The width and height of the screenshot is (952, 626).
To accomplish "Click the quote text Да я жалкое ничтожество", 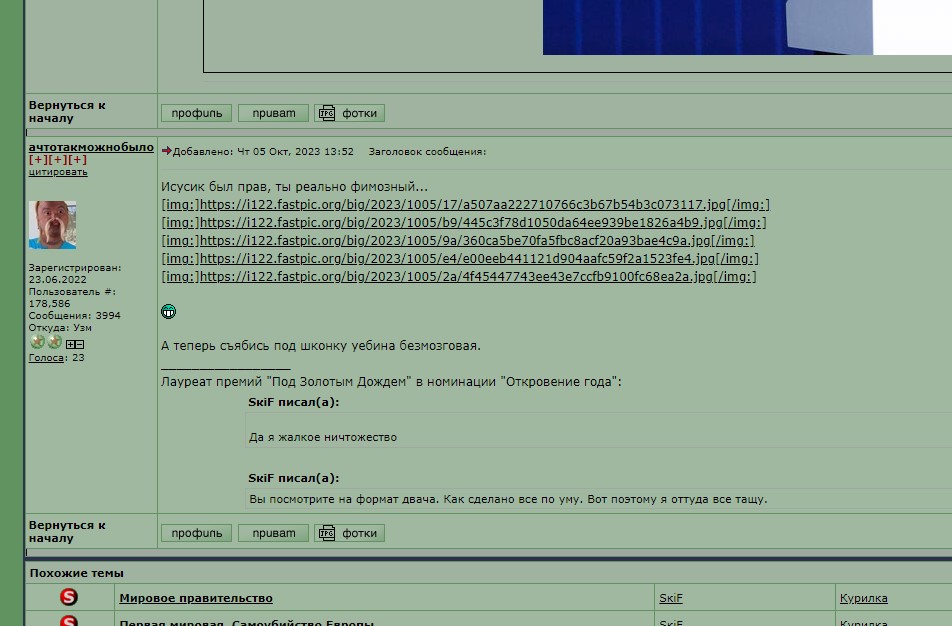I will tap(323, 437).
